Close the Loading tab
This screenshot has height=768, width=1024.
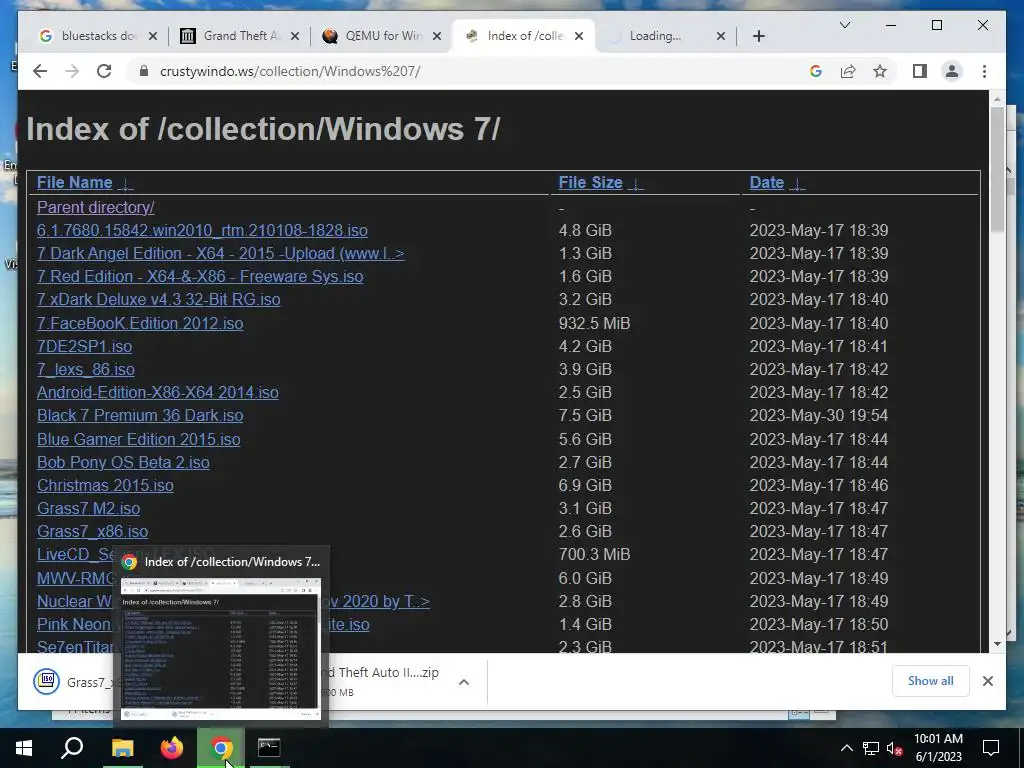click(720, 36)
